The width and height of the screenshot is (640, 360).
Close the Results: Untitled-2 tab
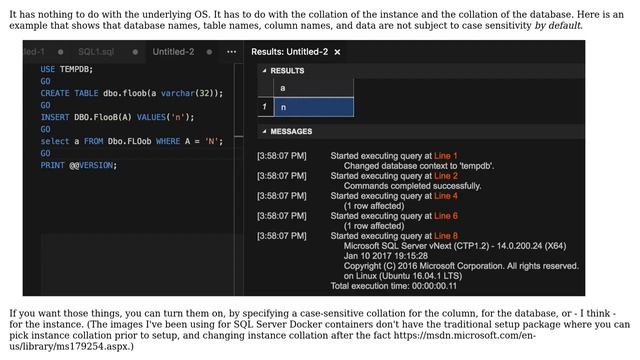(x=337, y=52)
